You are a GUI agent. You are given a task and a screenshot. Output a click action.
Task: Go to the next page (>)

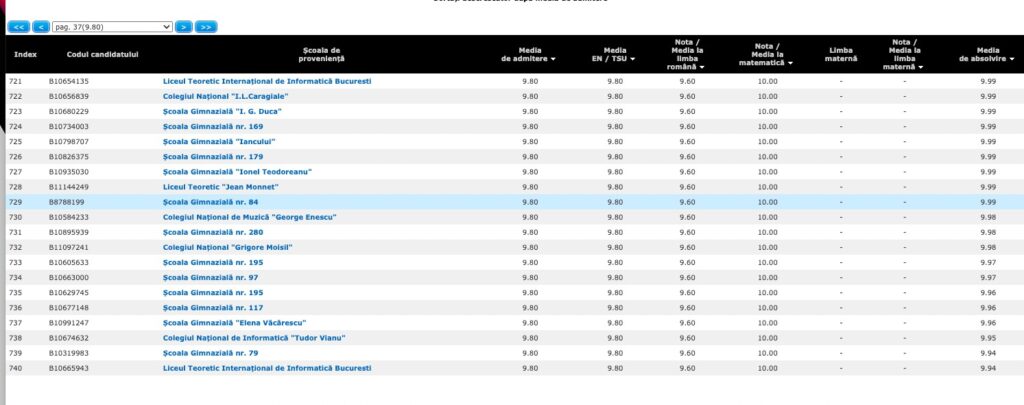(x=184, y=26)
